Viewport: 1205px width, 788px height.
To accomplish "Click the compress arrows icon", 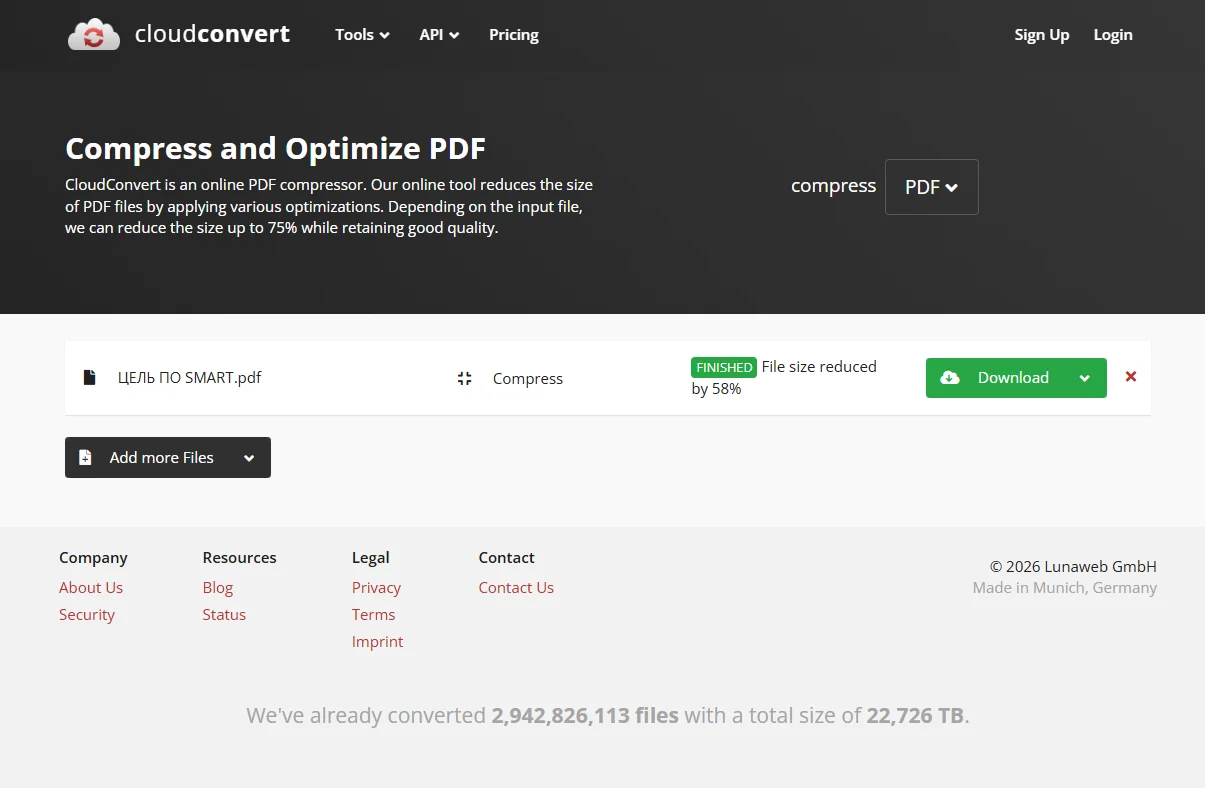I will [x=464, y=378].
